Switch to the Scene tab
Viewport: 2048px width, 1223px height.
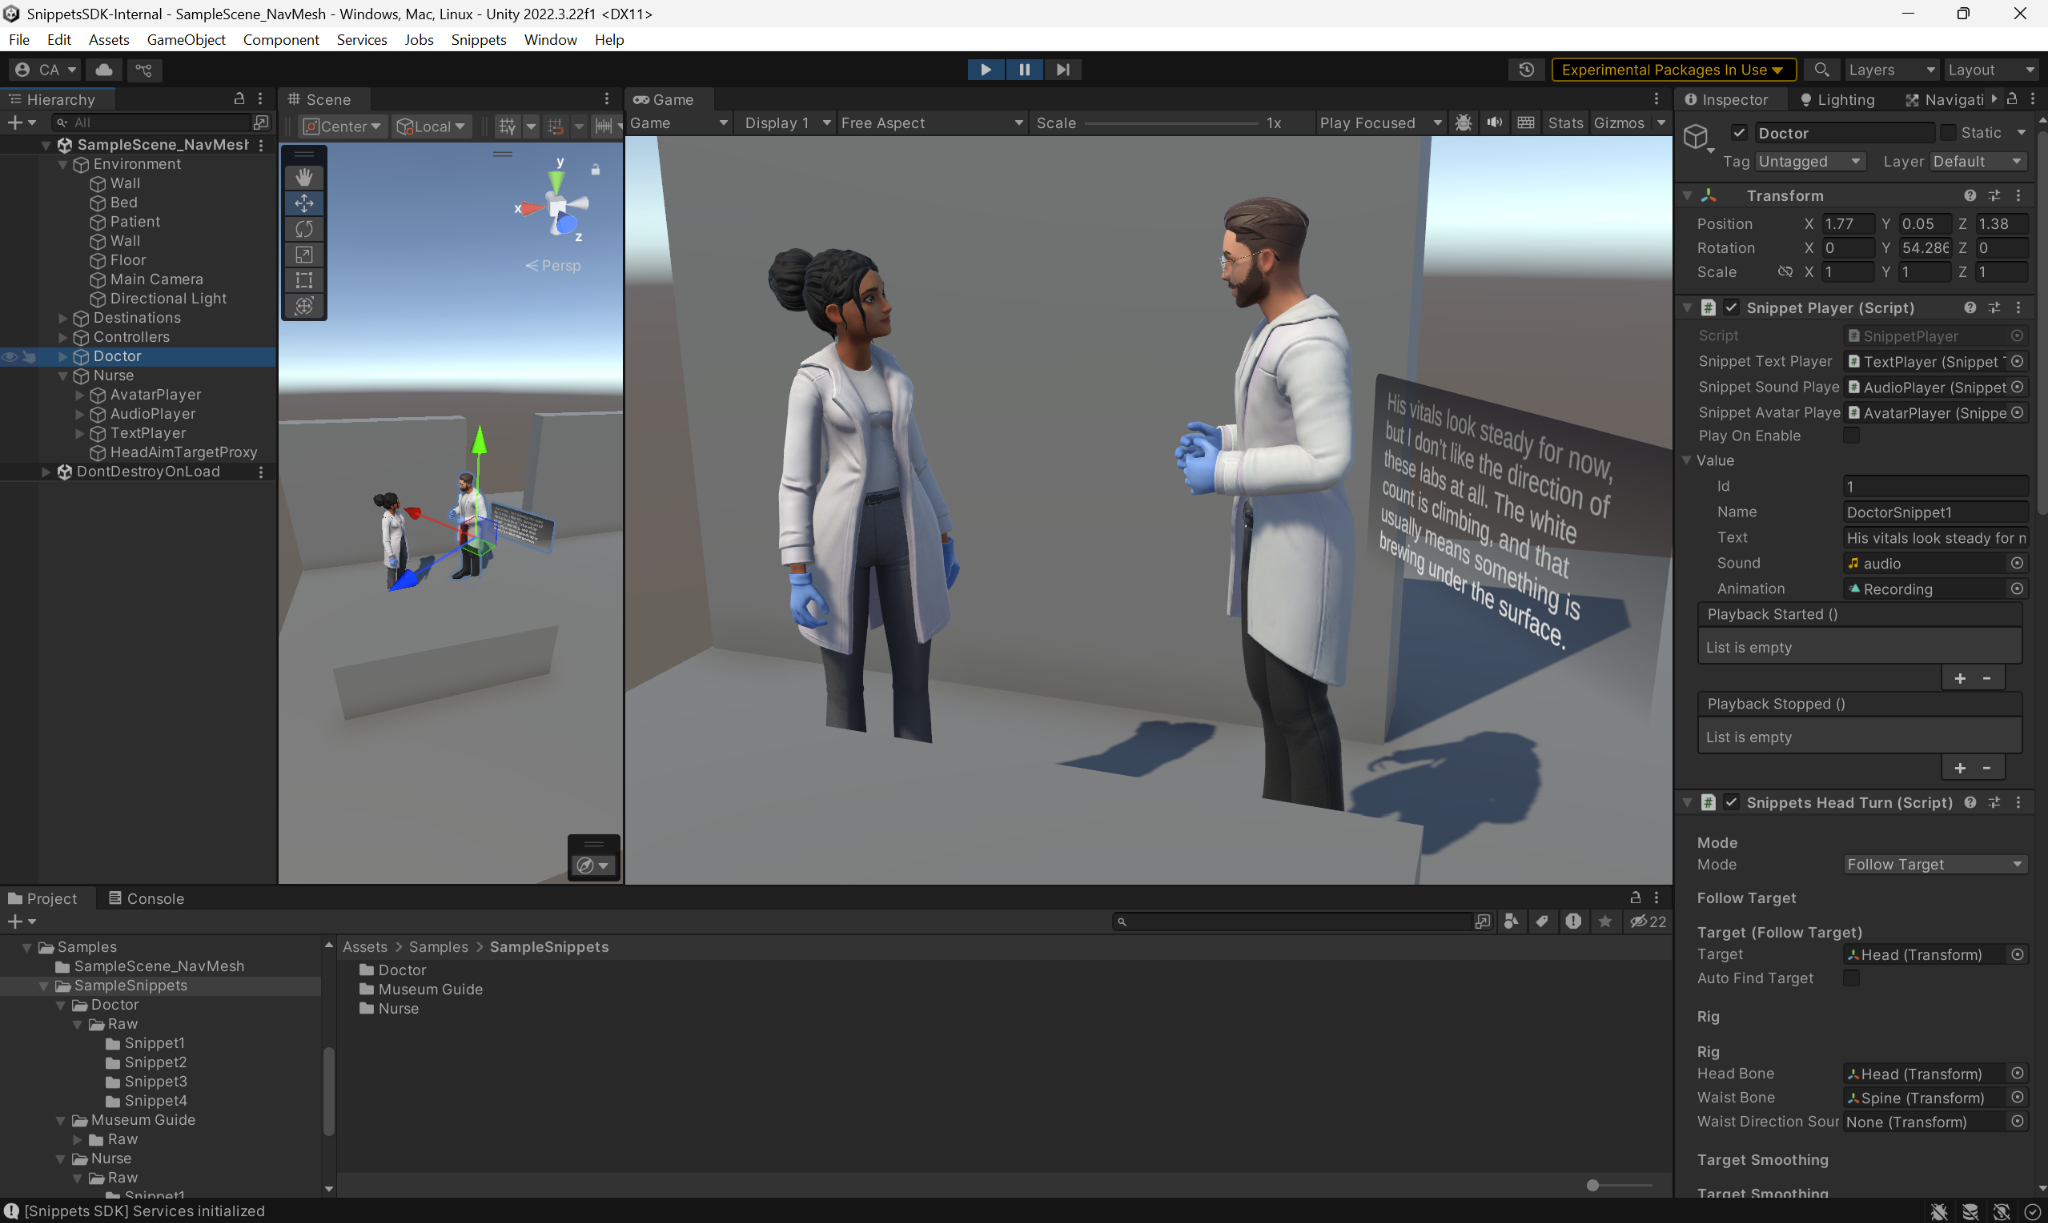[320, 100]
